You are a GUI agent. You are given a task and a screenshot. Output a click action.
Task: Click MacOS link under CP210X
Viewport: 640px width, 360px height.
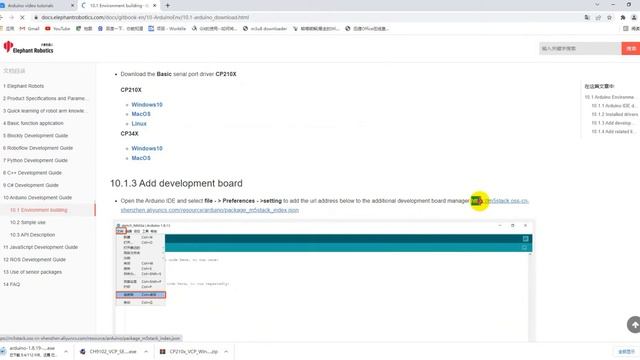pos(141,114)
